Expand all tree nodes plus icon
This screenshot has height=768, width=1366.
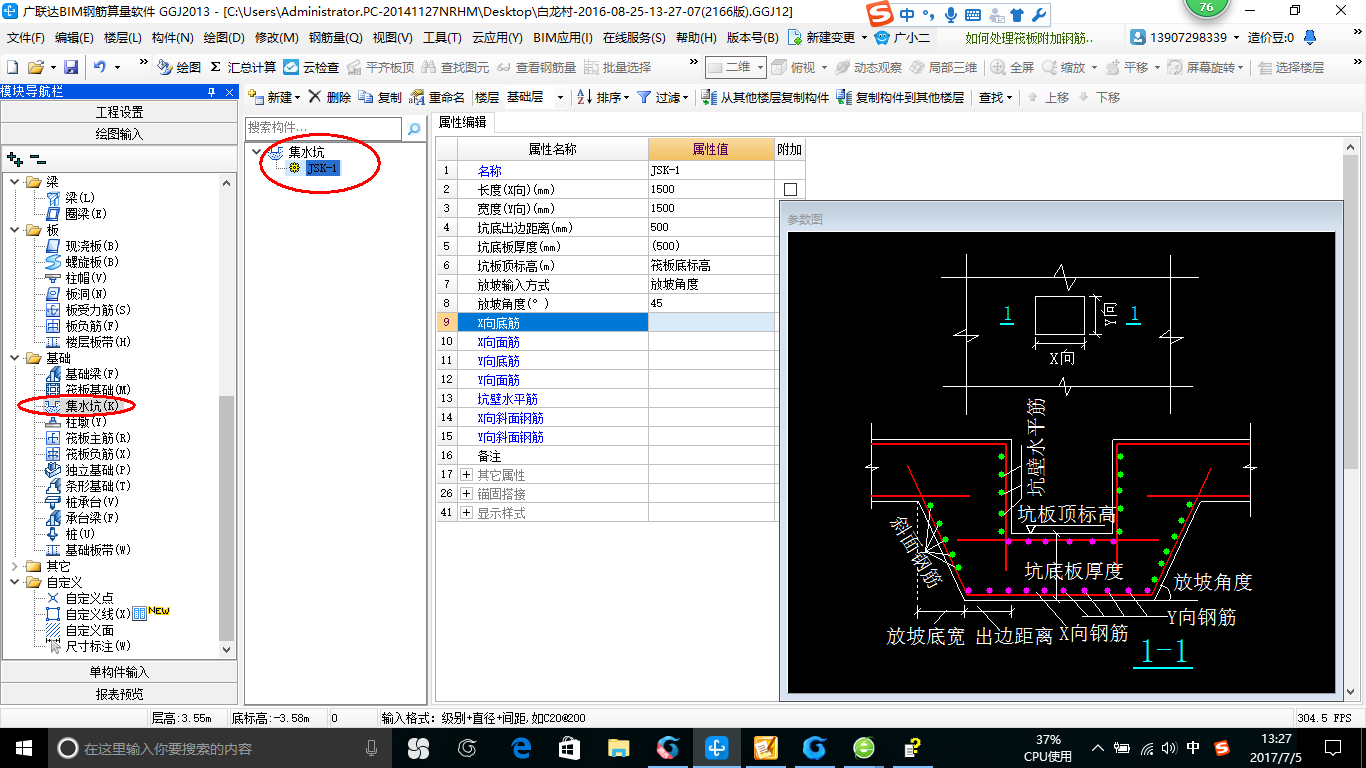[x=14, y=158]
